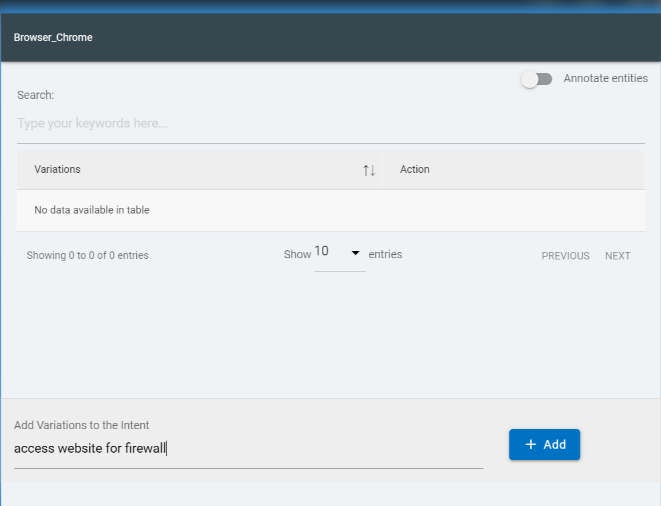The image size is (661, 506).
Task: Click the 'entries' label beside dropdown
Action: (385, 255)
